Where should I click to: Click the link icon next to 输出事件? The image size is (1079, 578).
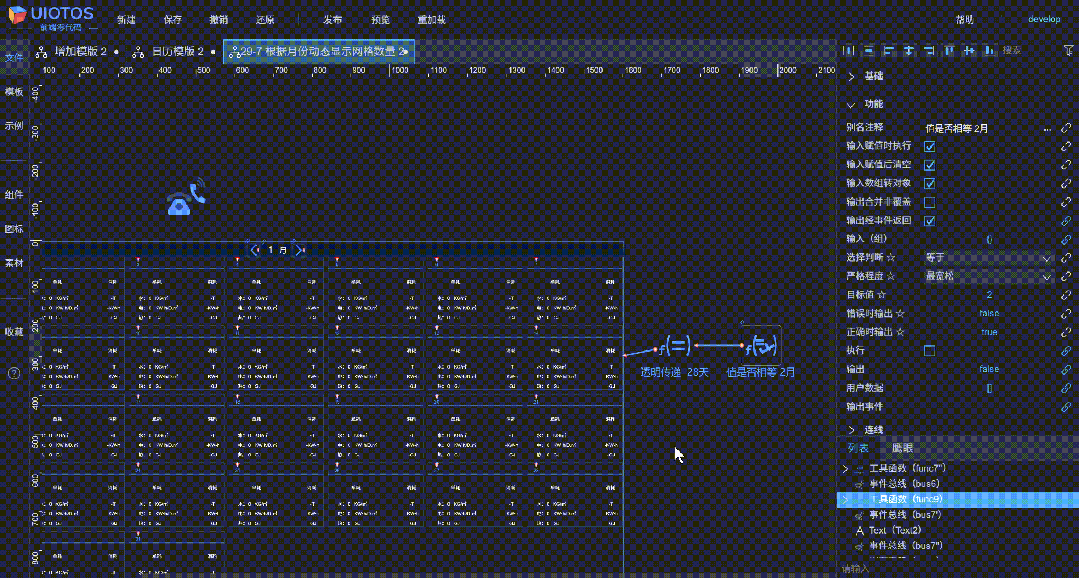(1066, 407)
